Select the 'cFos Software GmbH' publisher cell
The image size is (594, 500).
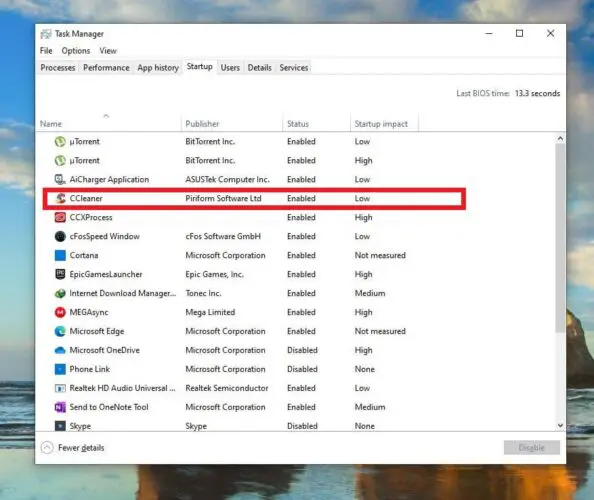click(223, 236)
